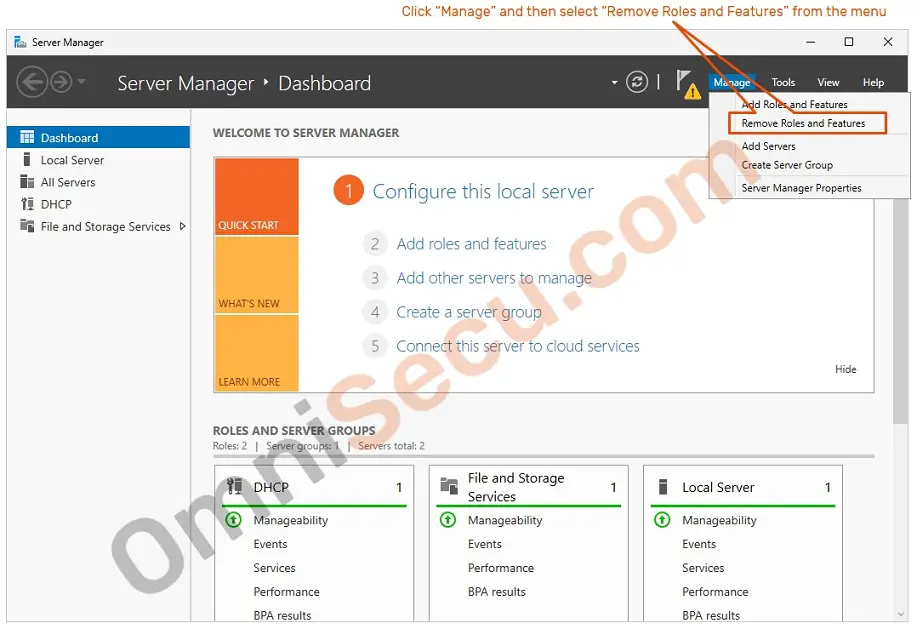This screenshot has height=629, width=917.
Task: Click the back navigation arrow
Action: coord(32,82)
